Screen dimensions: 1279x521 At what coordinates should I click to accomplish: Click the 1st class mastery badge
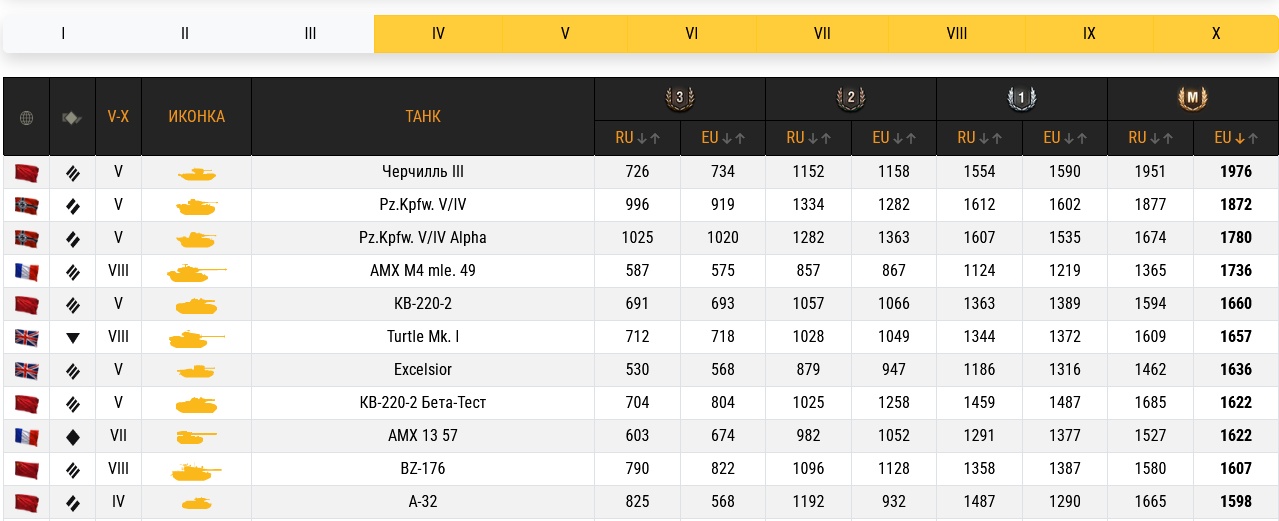pos(1022,98)
